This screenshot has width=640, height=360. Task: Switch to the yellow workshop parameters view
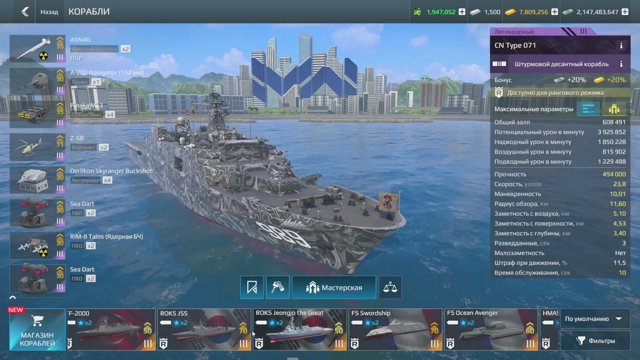coord(614,109)
